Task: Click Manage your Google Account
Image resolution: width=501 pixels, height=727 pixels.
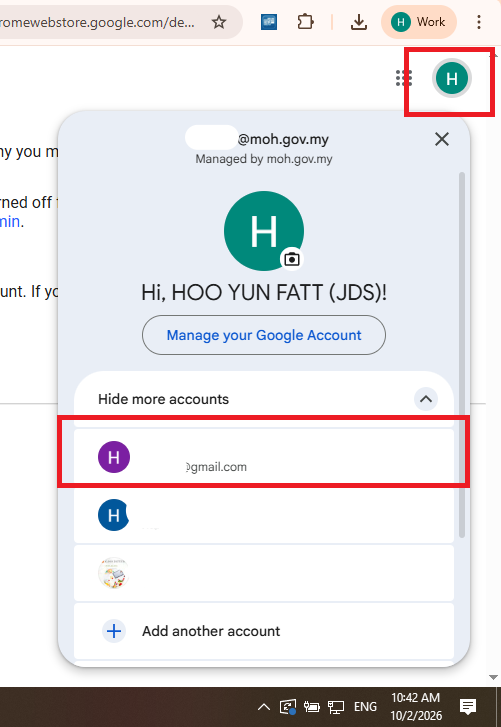Action: 264,335
